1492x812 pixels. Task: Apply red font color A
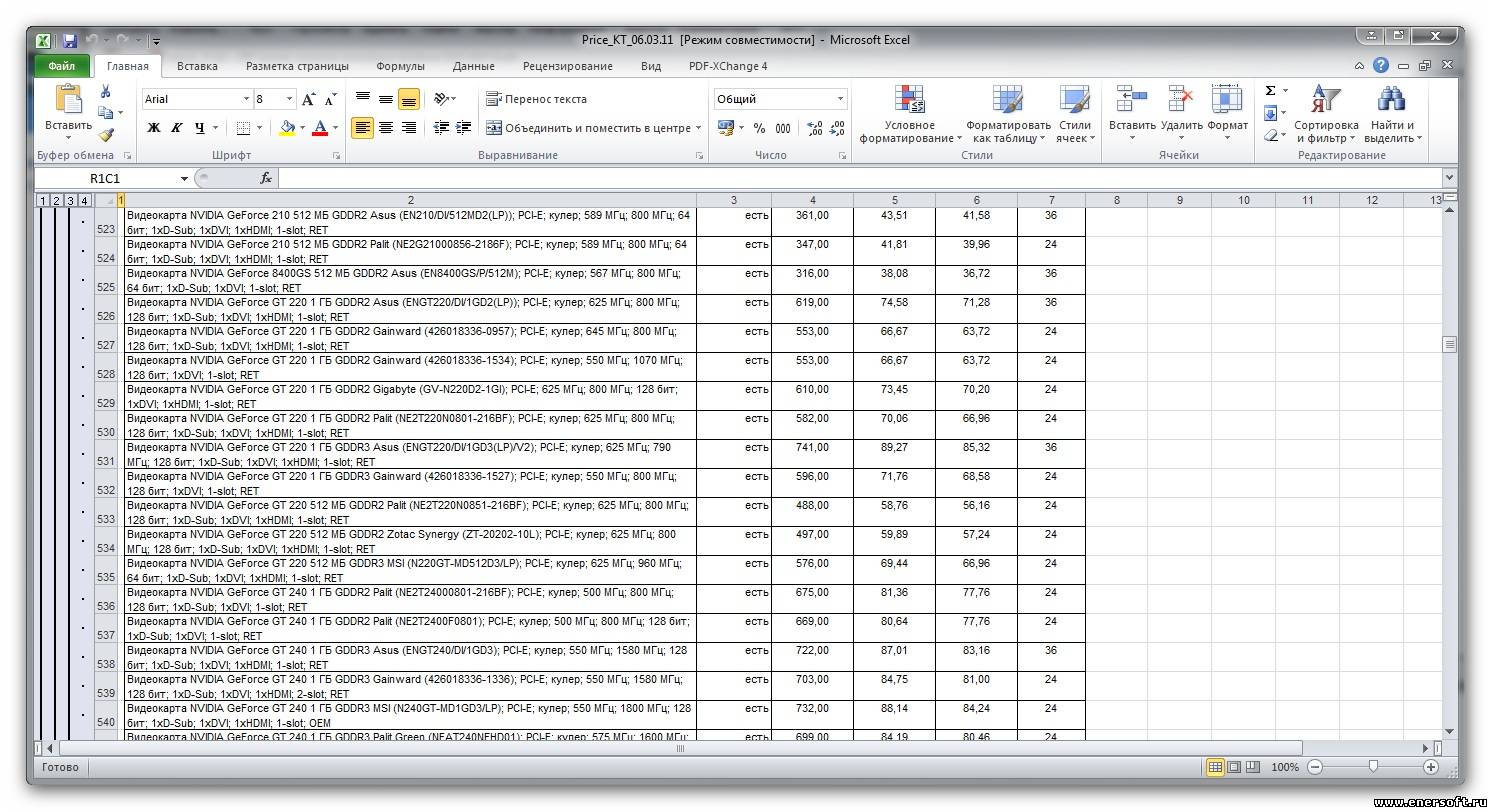pyautogui.click(x=319, y=127)
